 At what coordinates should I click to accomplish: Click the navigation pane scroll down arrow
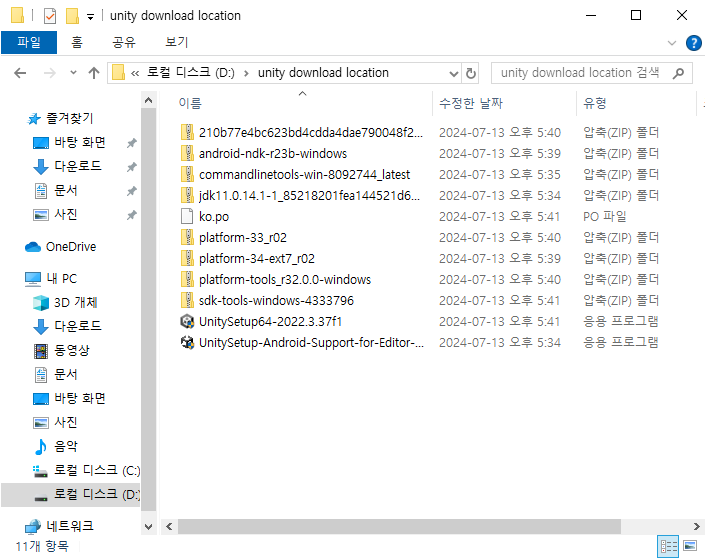click(x=149, y=526)
